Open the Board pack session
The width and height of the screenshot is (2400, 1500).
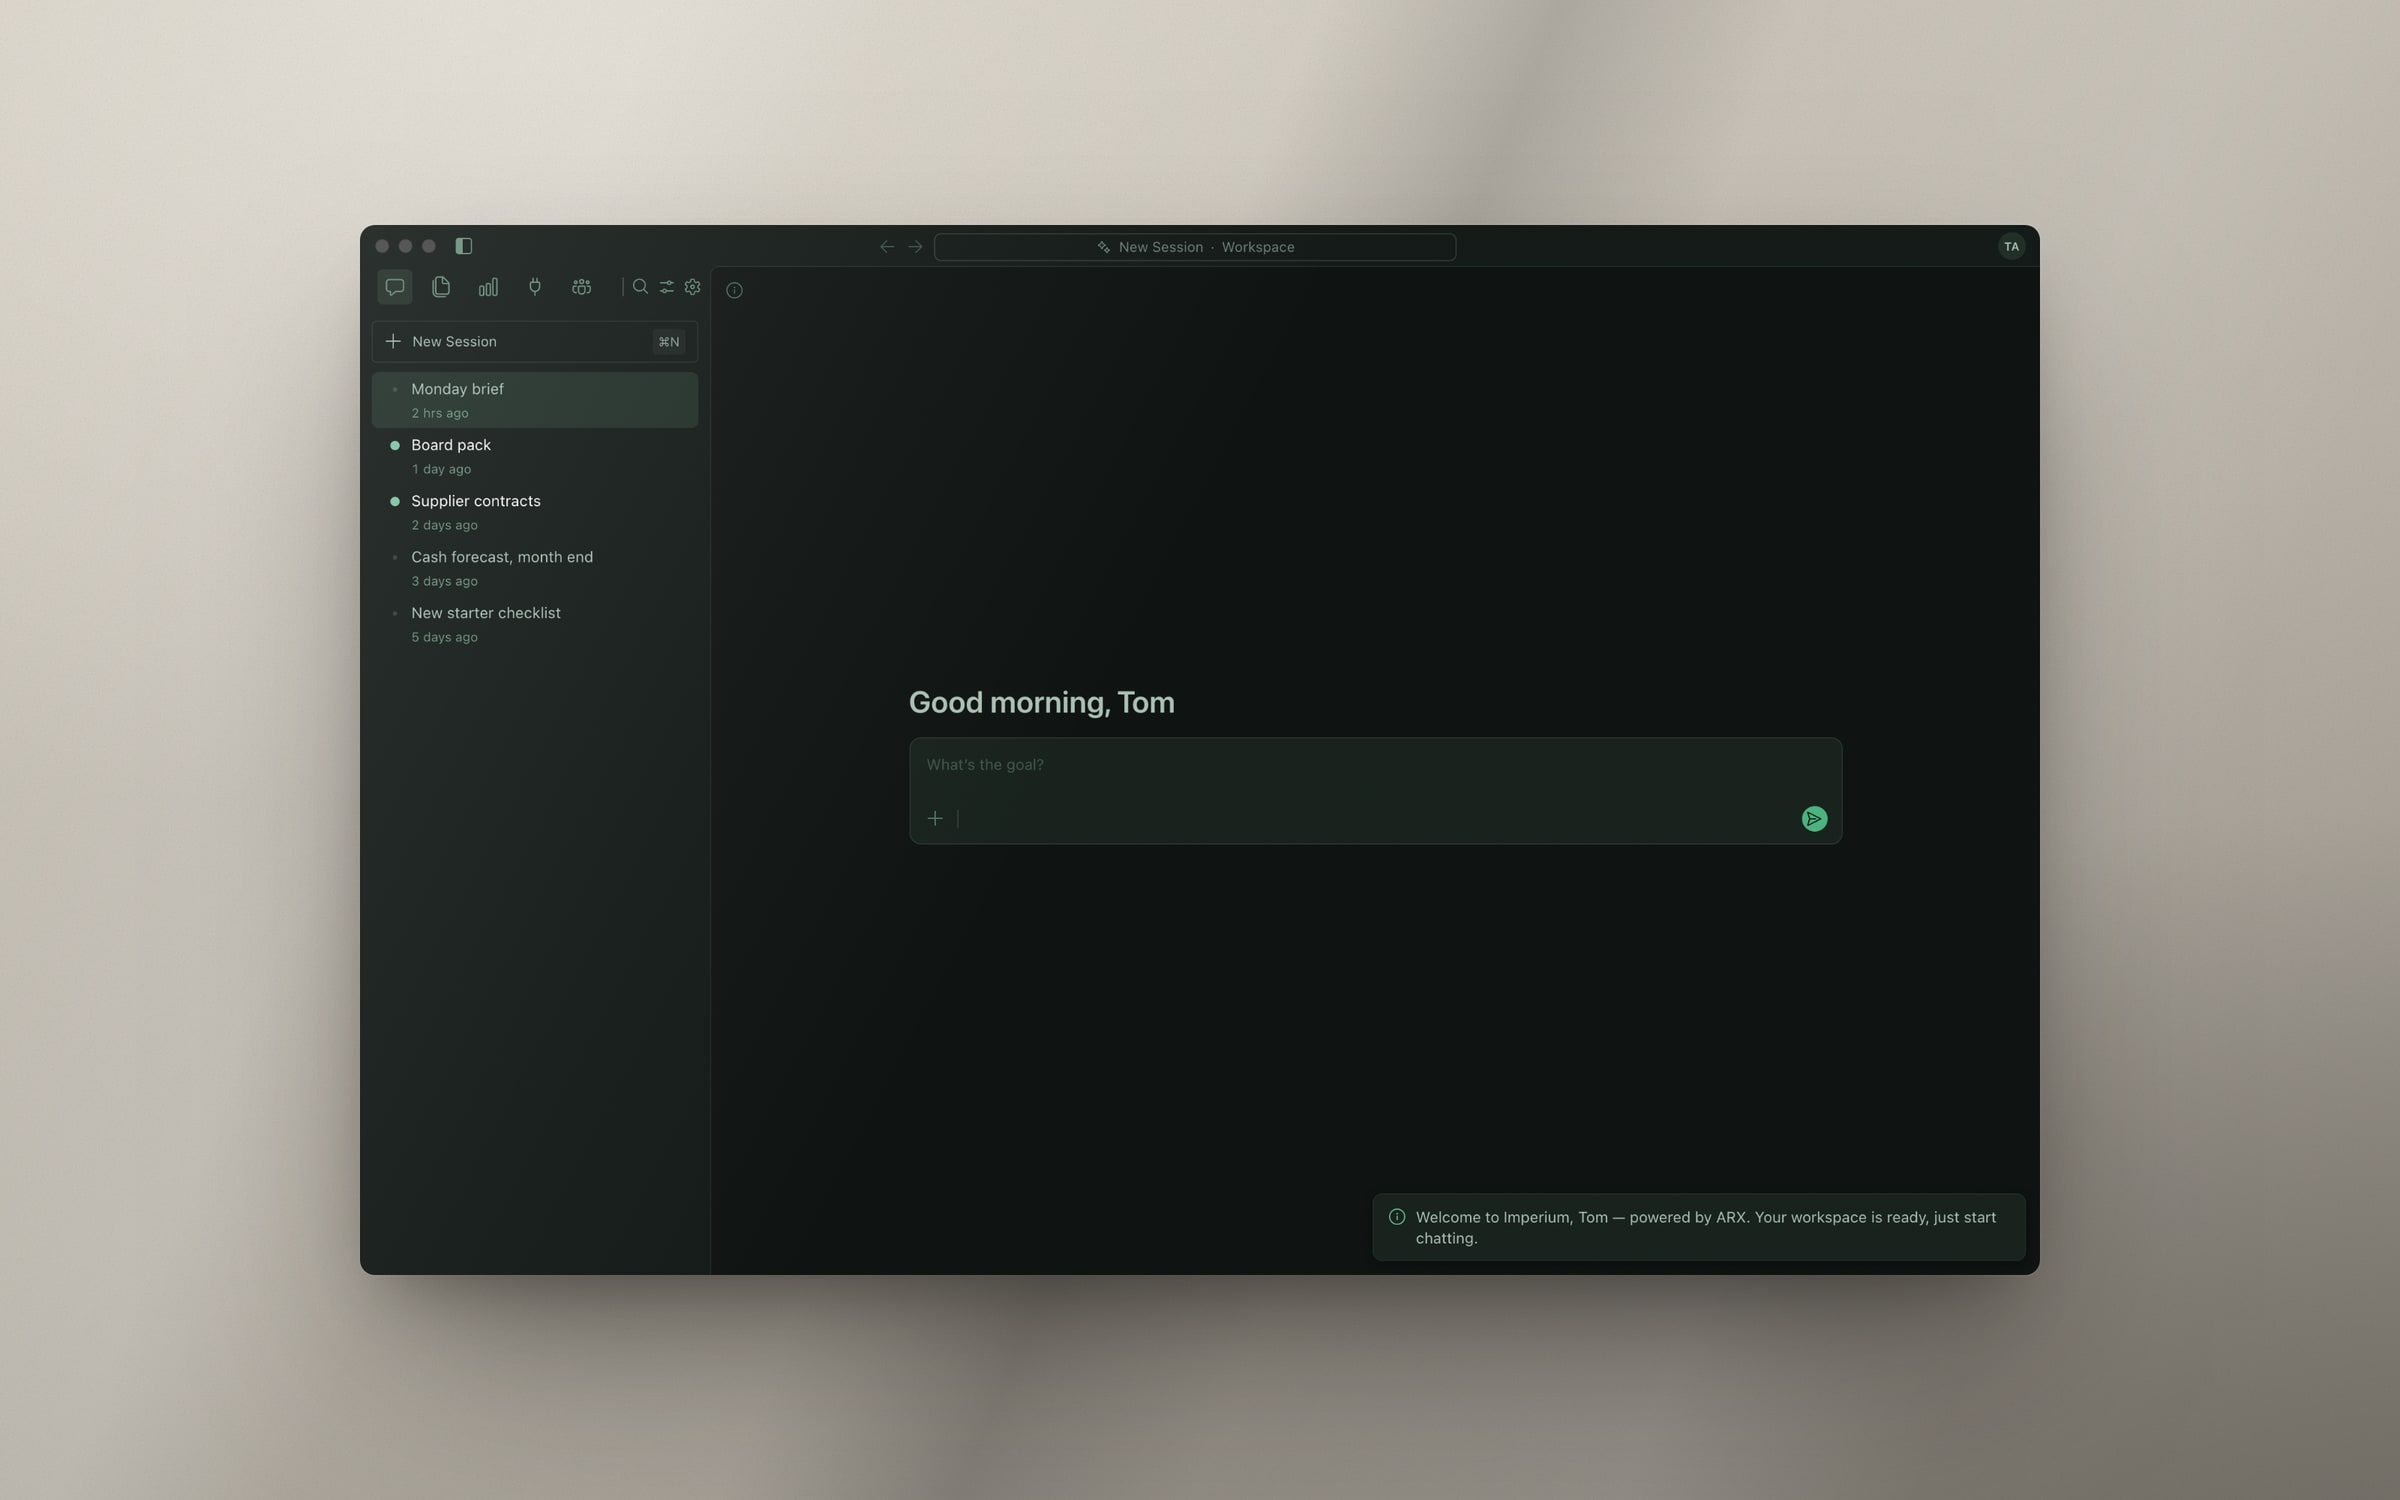(535, 456)
